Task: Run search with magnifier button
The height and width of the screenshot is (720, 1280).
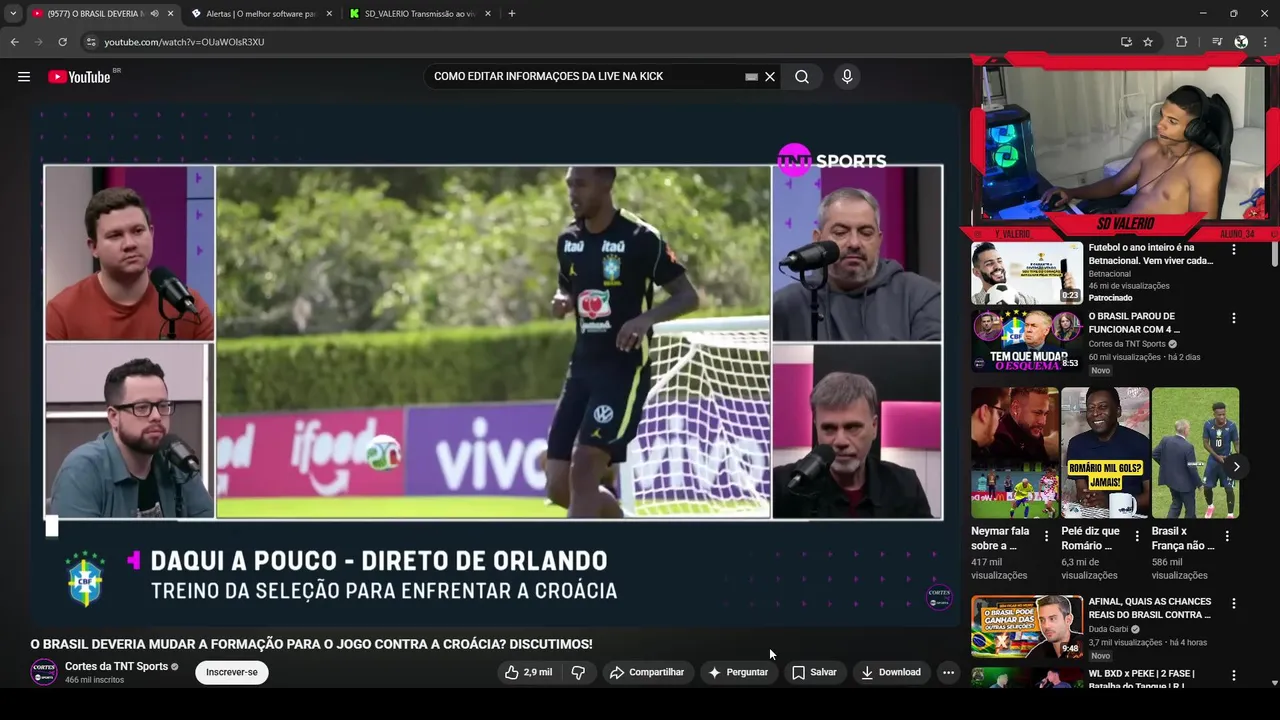Action: click(802, 76)
